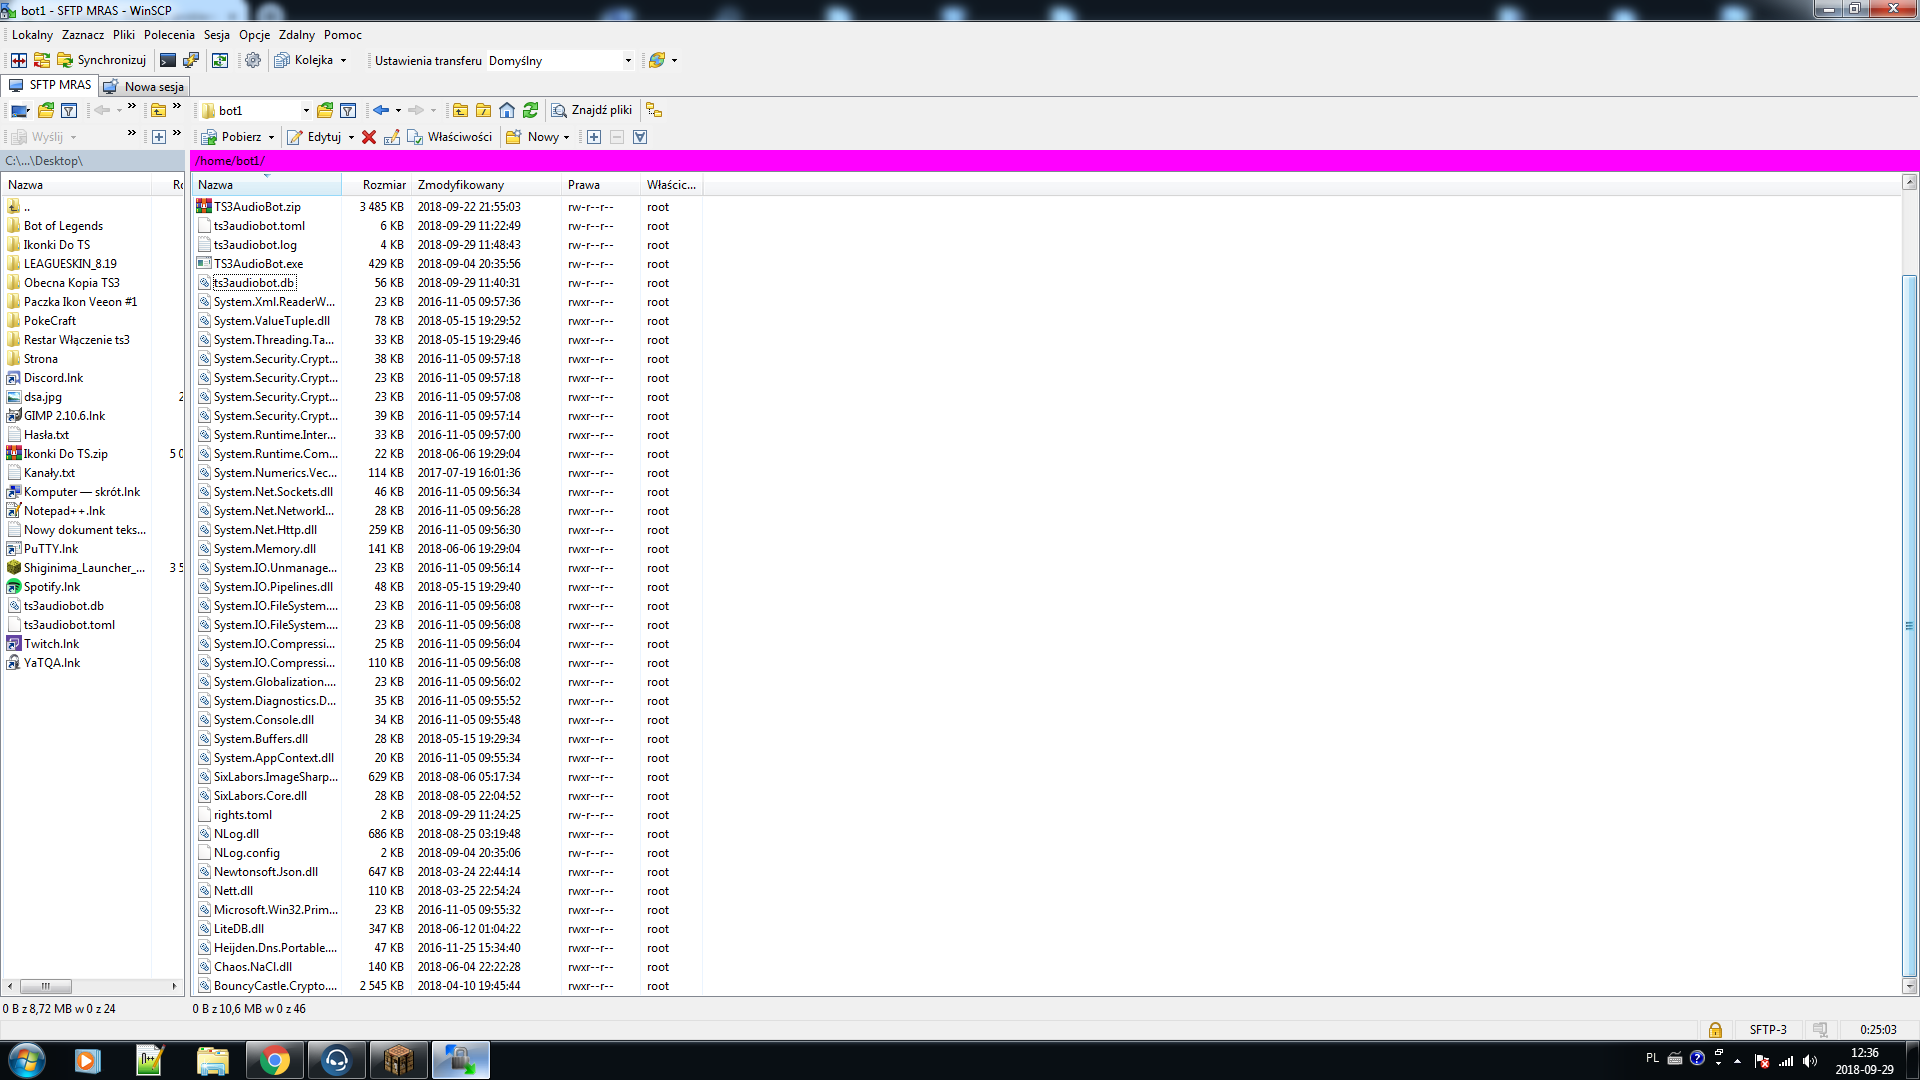
Task: Open the remote panel filter icon
Action: pyautogui.click(x=348, y=110)
